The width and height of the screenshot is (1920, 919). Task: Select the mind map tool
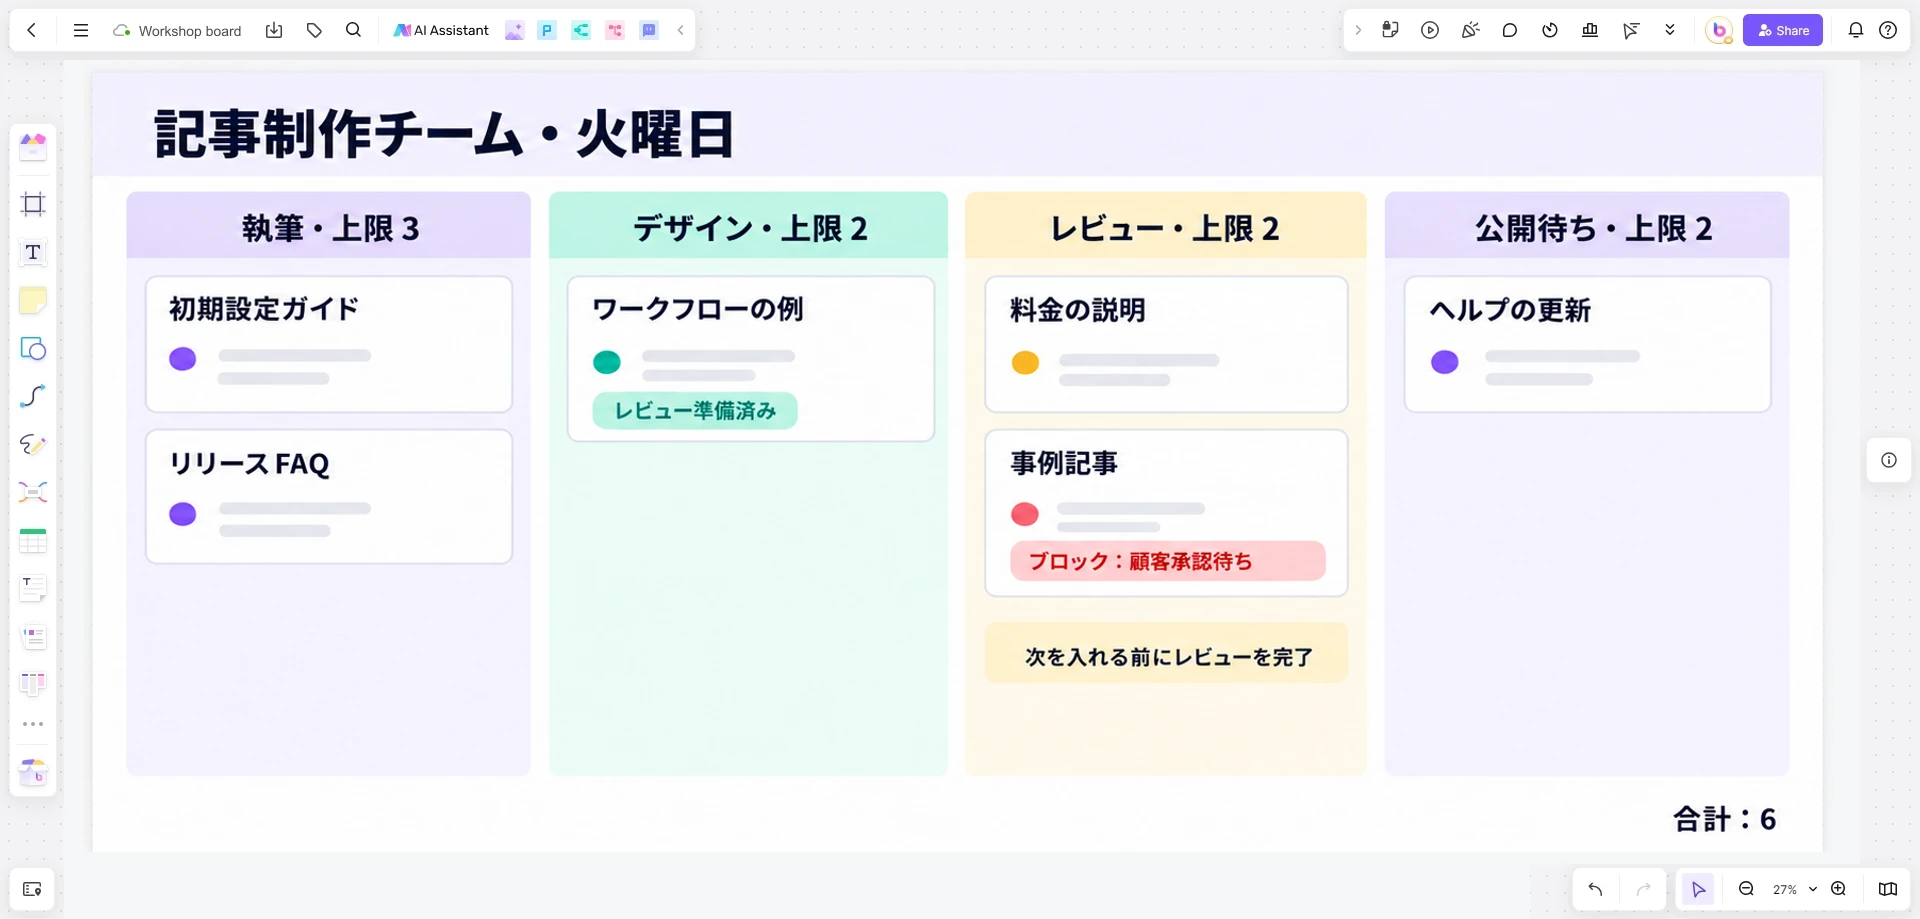point(33,492)
